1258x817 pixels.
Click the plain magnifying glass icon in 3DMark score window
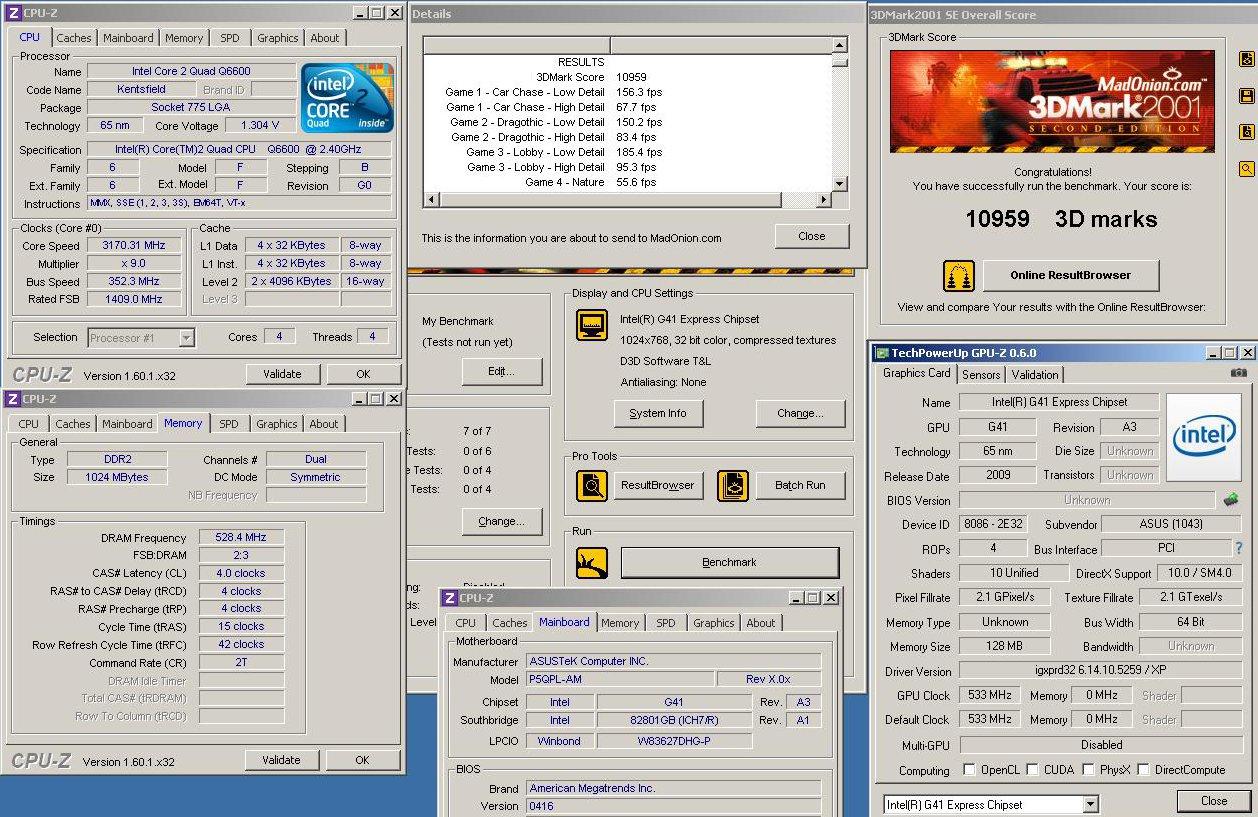(x=1246, y=169)
